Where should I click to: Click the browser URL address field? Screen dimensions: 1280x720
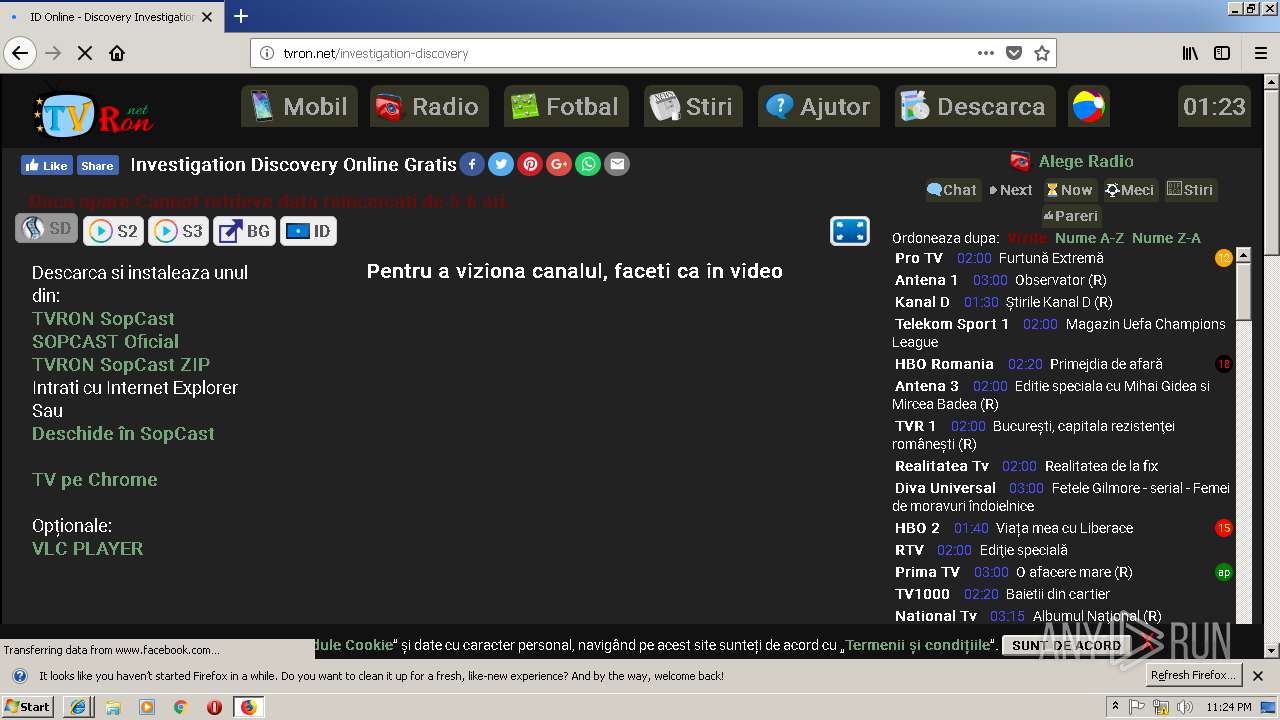625,53
